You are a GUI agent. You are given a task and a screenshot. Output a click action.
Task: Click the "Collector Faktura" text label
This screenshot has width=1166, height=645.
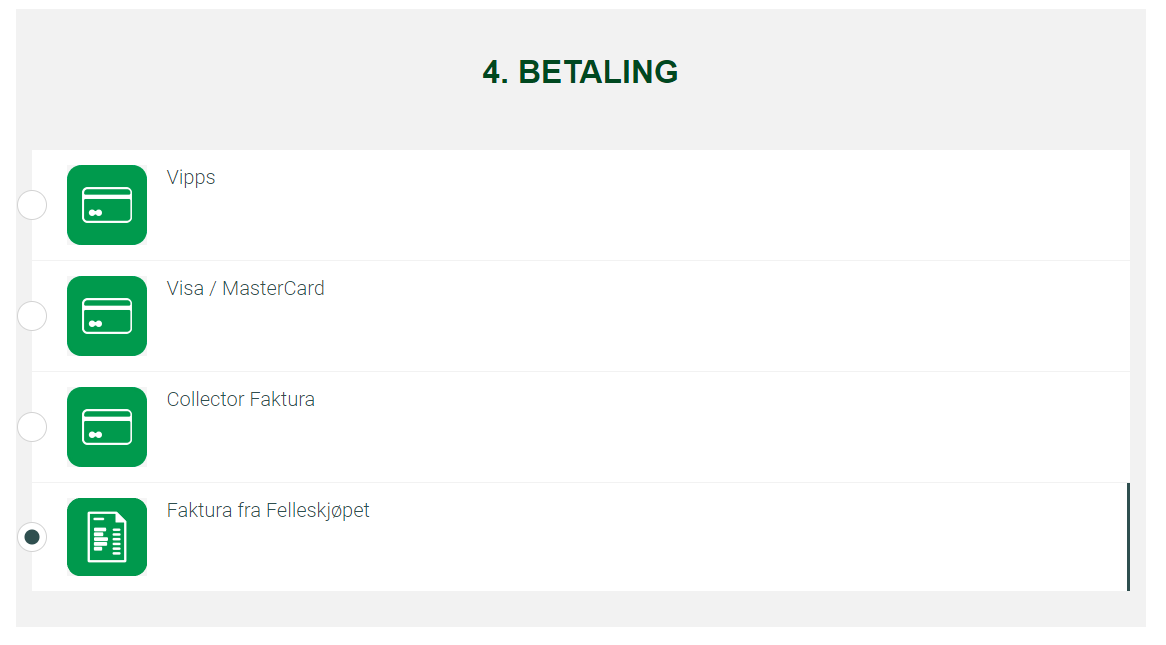[240, 400]
